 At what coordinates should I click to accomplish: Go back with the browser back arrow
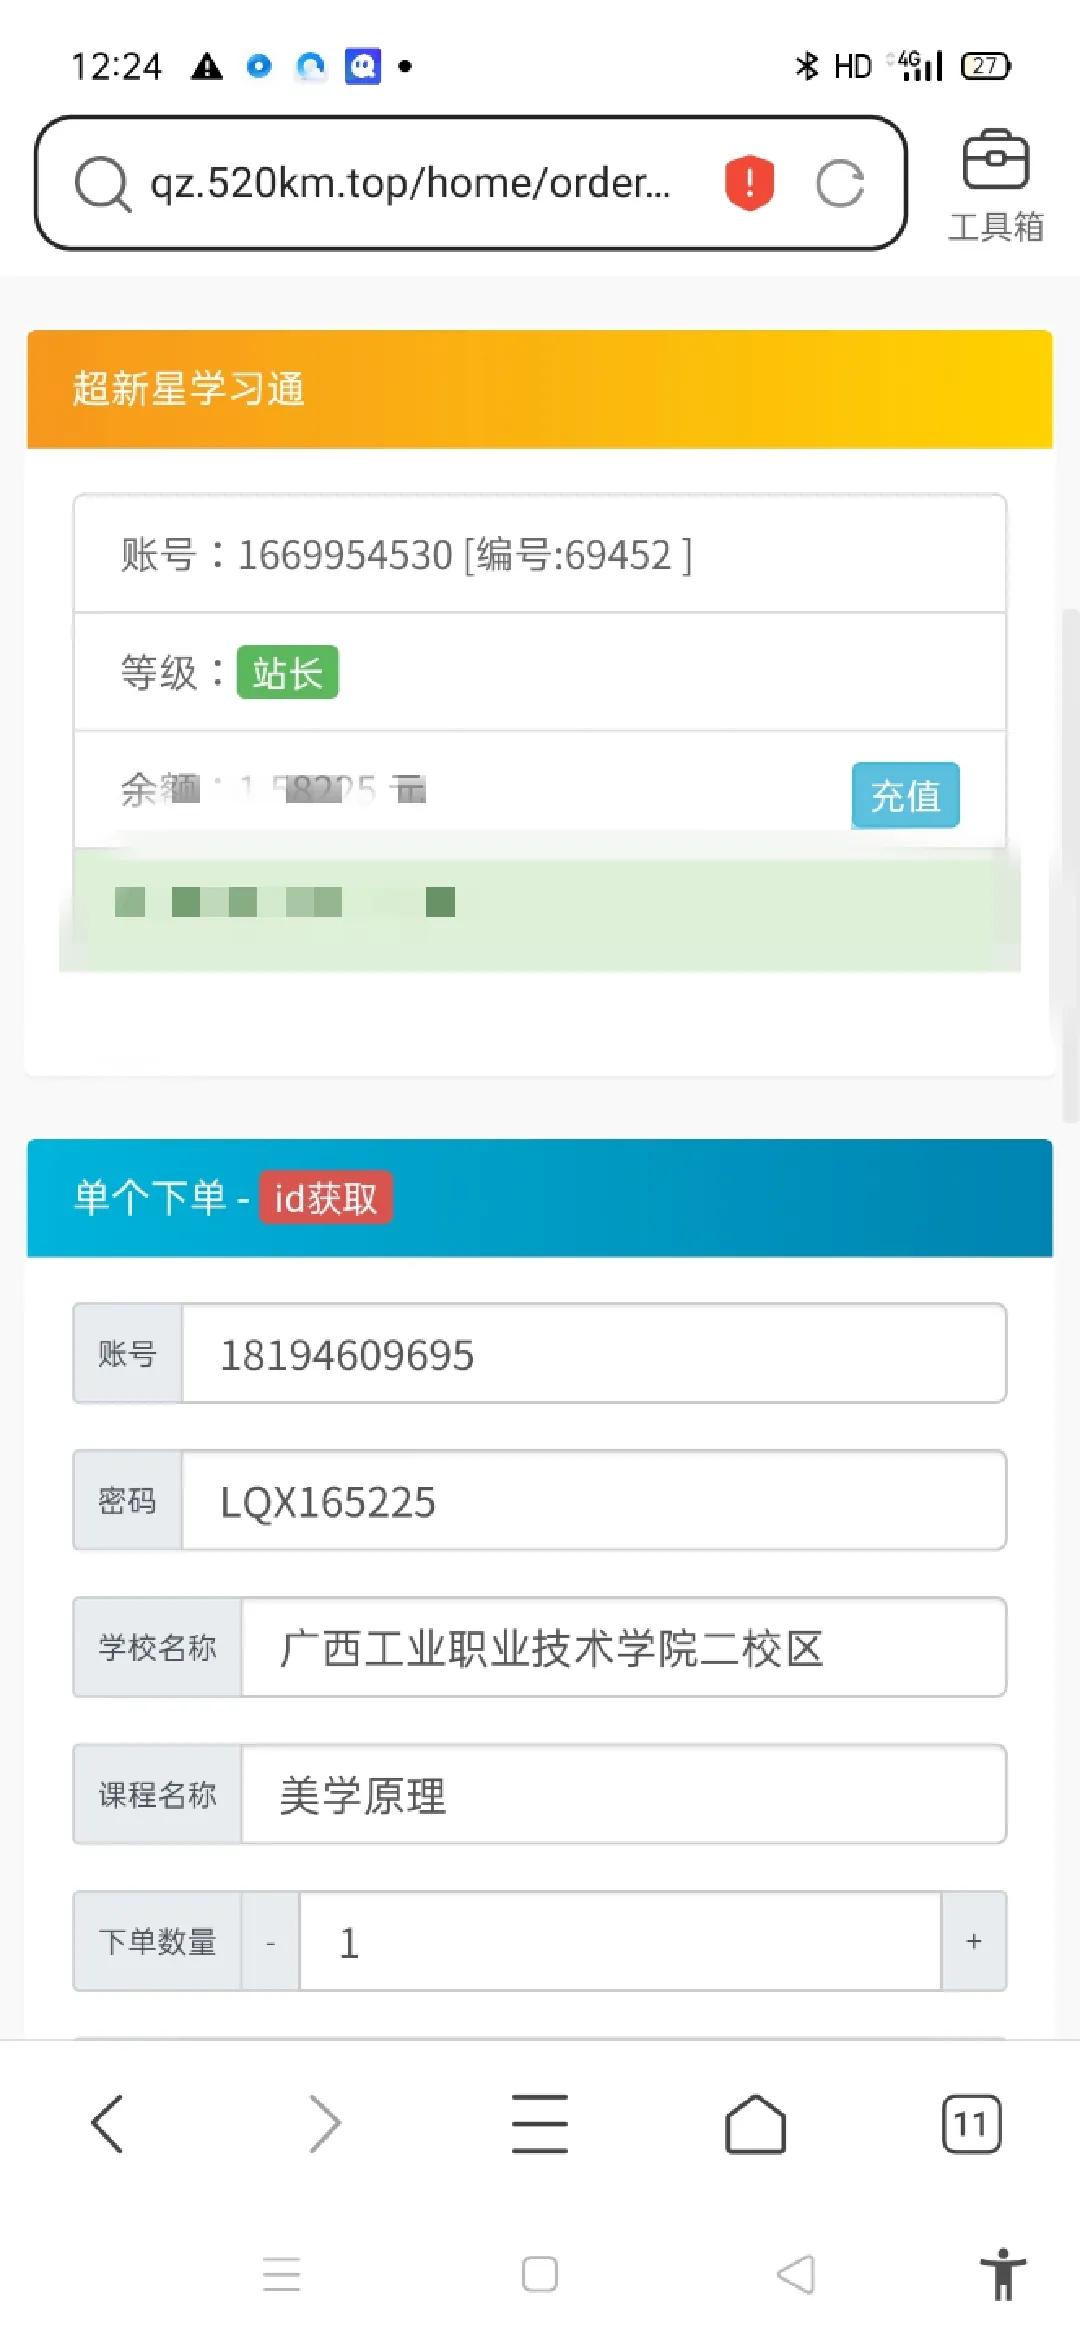tap(108, 2123)
